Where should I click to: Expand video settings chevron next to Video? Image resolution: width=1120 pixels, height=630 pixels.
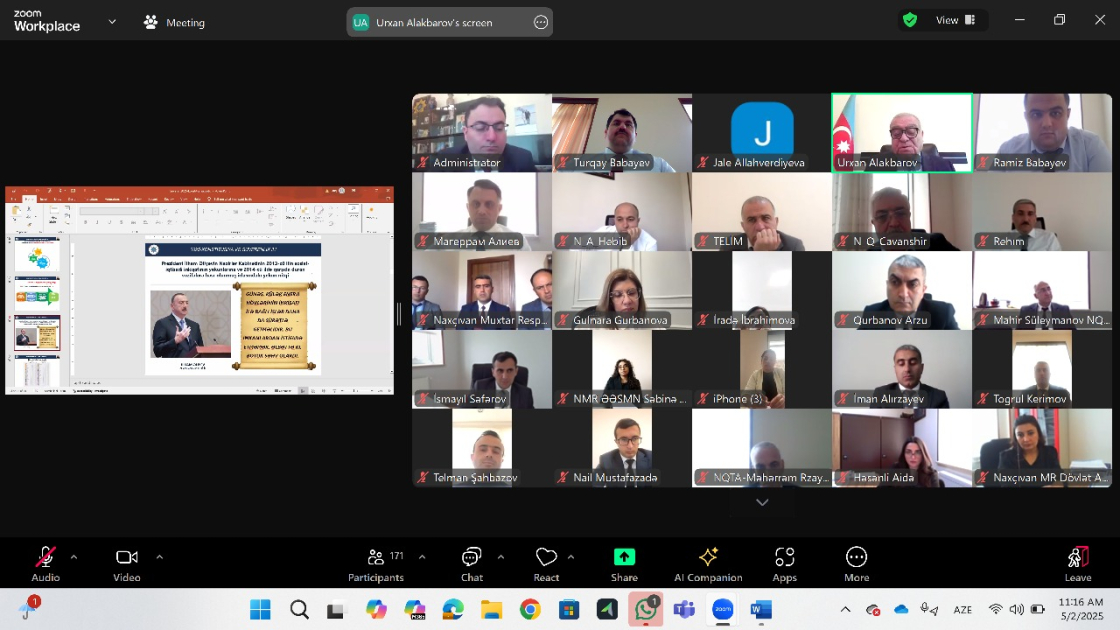coord(159,556)
